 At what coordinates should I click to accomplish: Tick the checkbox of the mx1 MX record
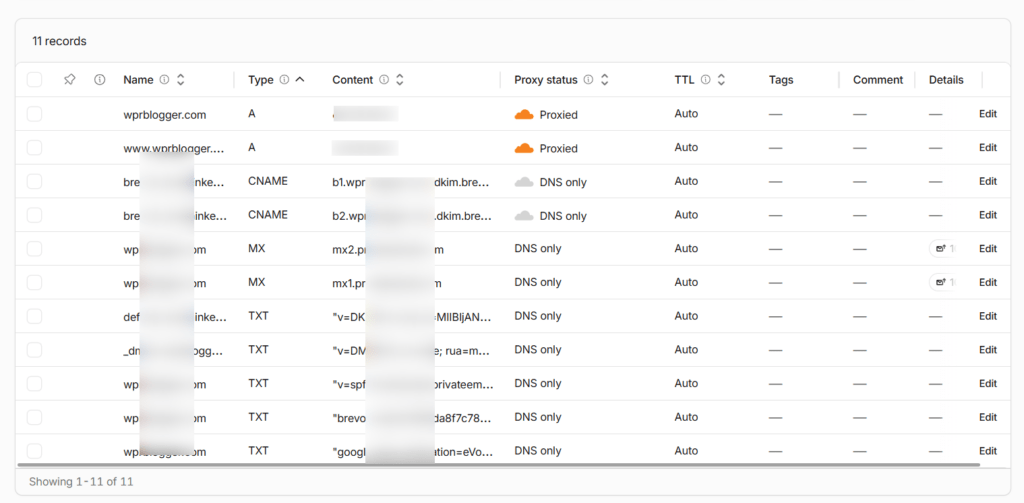[x=34, y=282]
